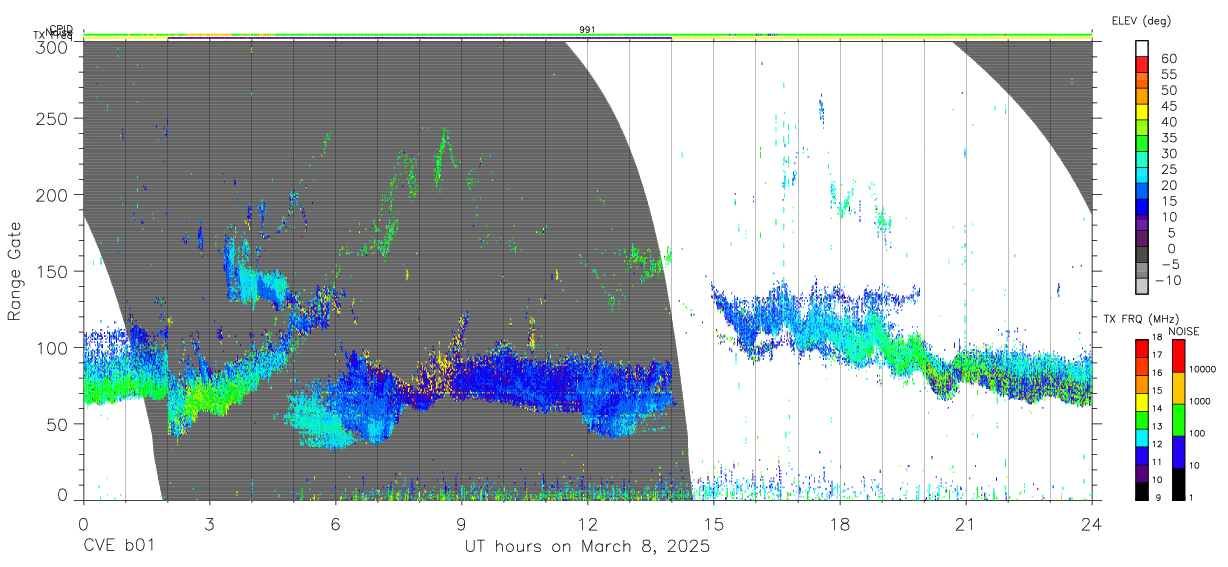Image resolution: width=1228 pixels, height=567 pixels.
Task: Click the '300' tick label on the Range Gate axis
Action: pyautogui.click(x=53, y=46)
